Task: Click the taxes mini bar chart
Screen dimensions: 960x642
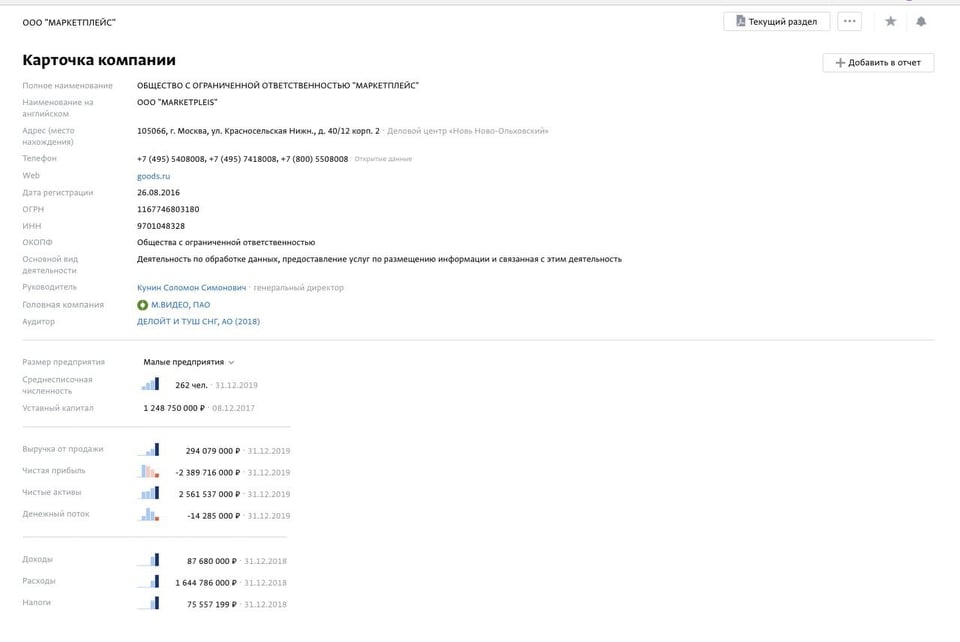Action: pyautogui.click(x=149, y=603)
